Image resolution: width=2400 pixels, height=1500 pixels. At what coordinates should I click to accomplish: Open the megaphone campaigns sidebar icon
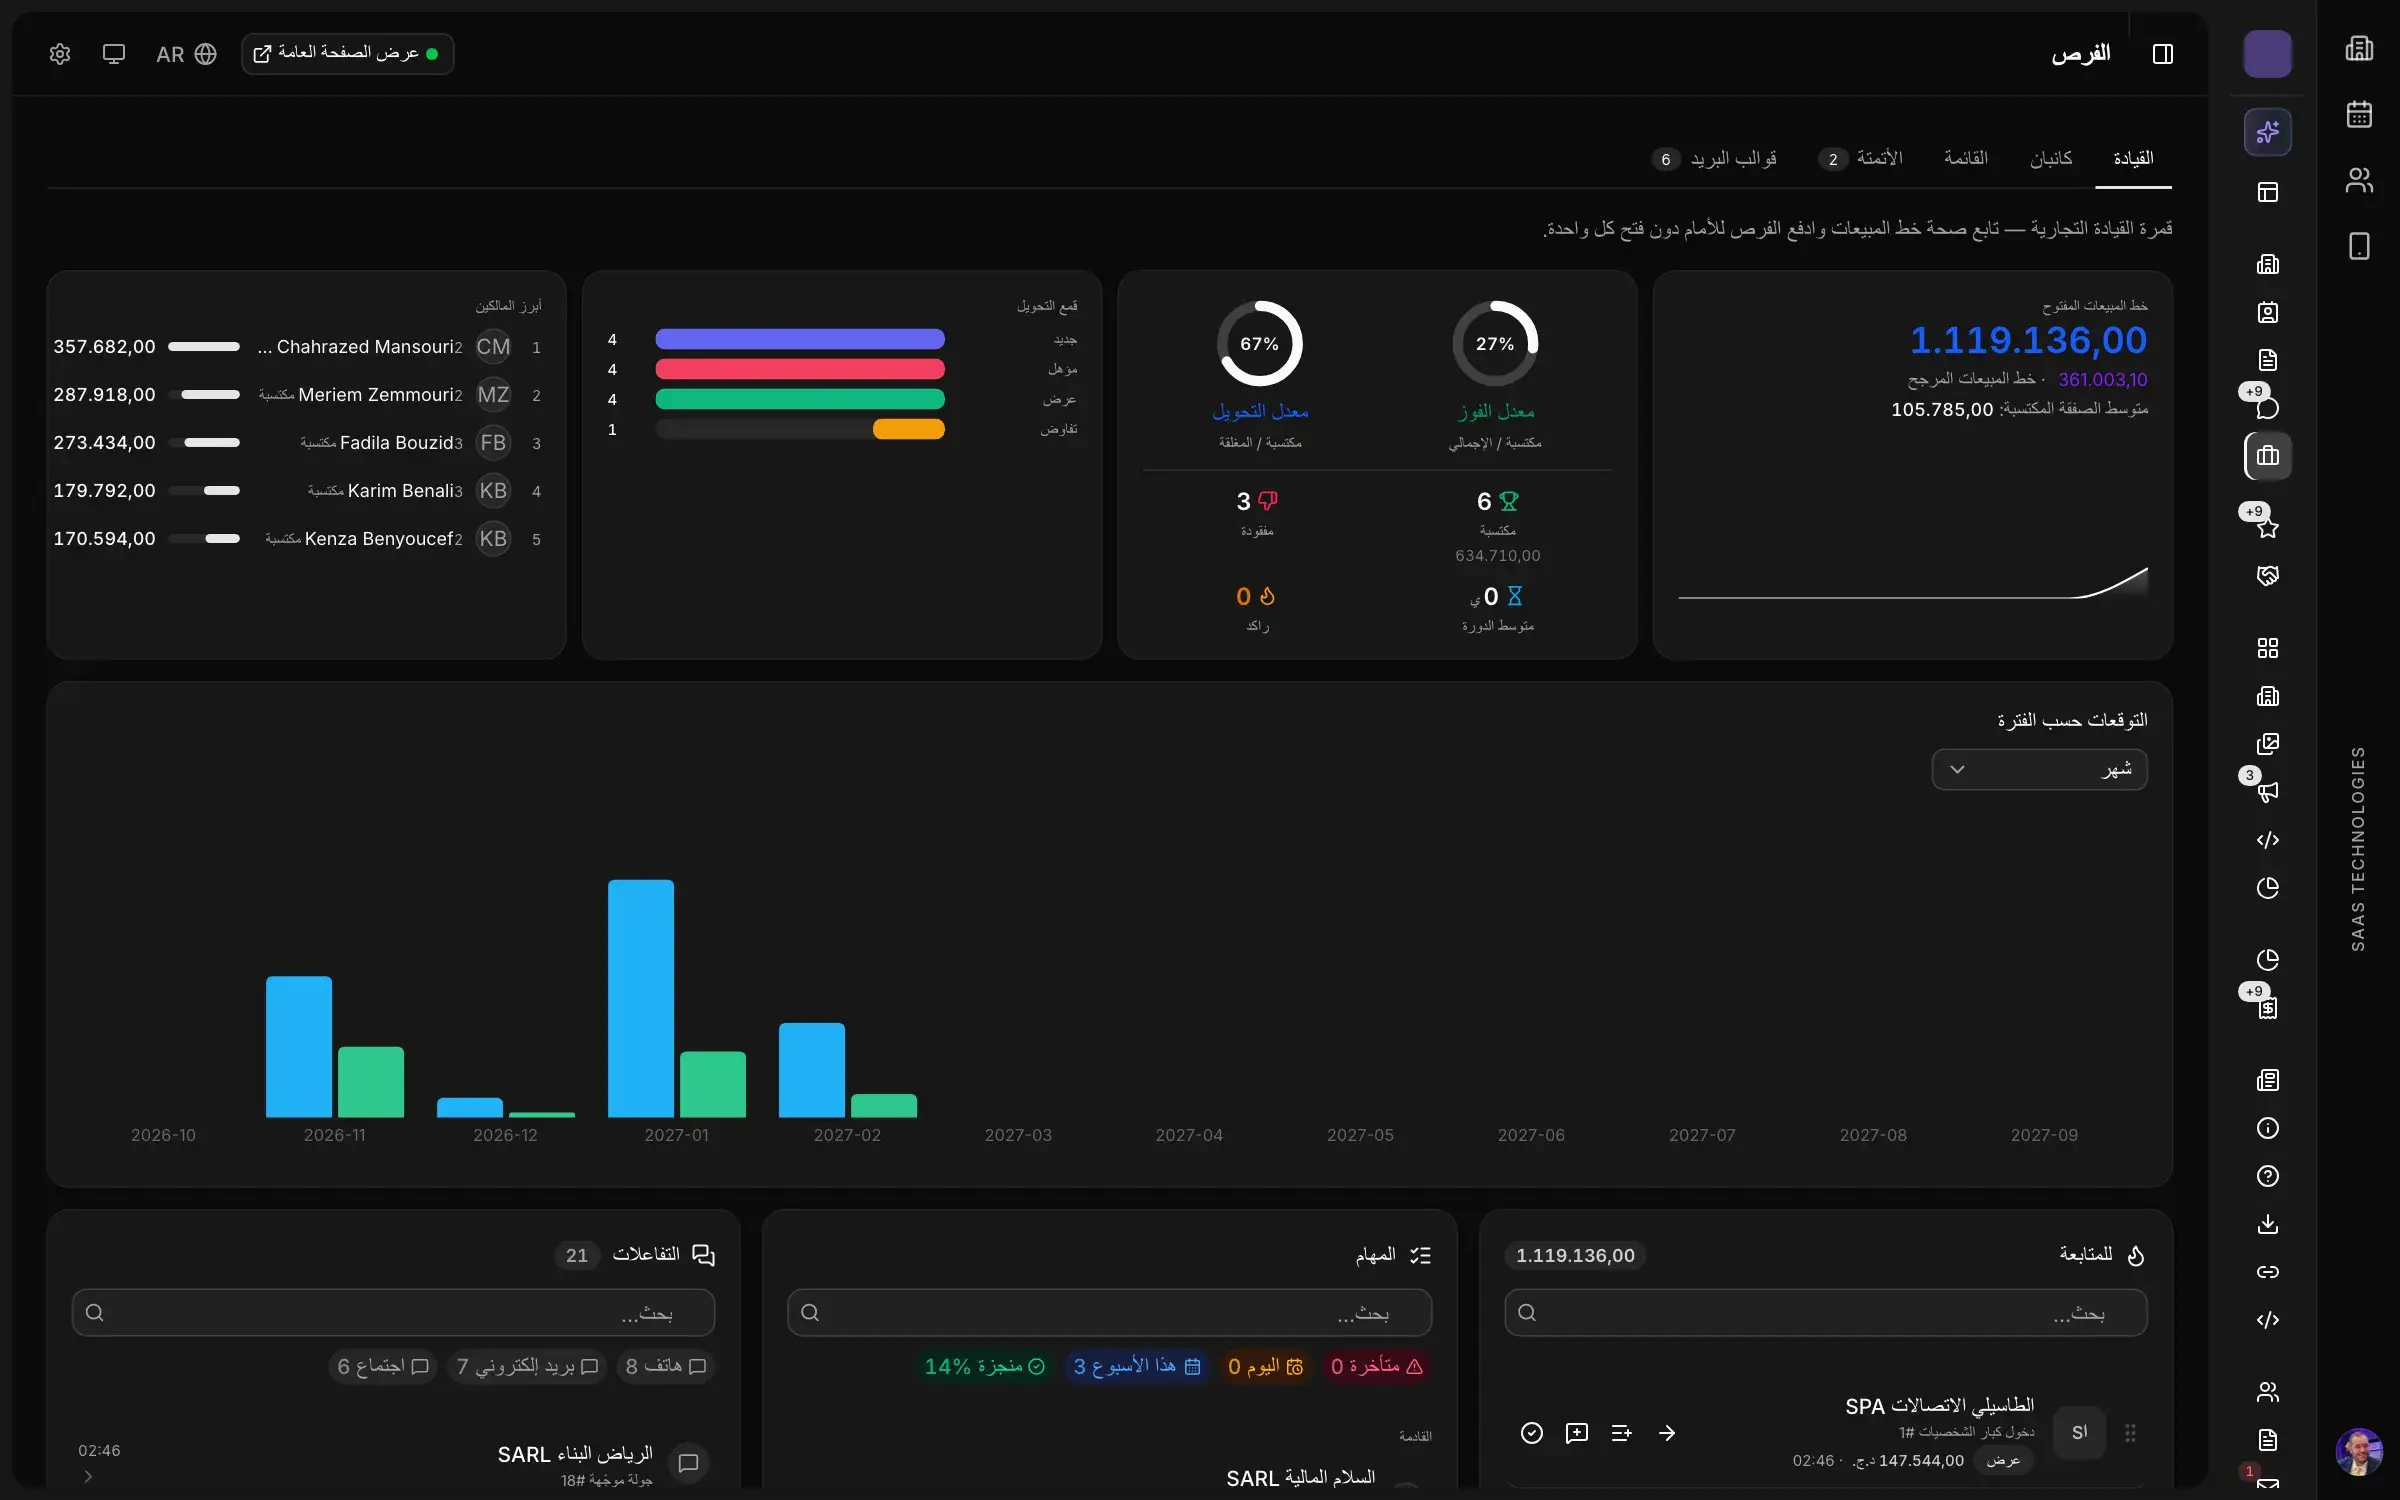[2267, 791]
